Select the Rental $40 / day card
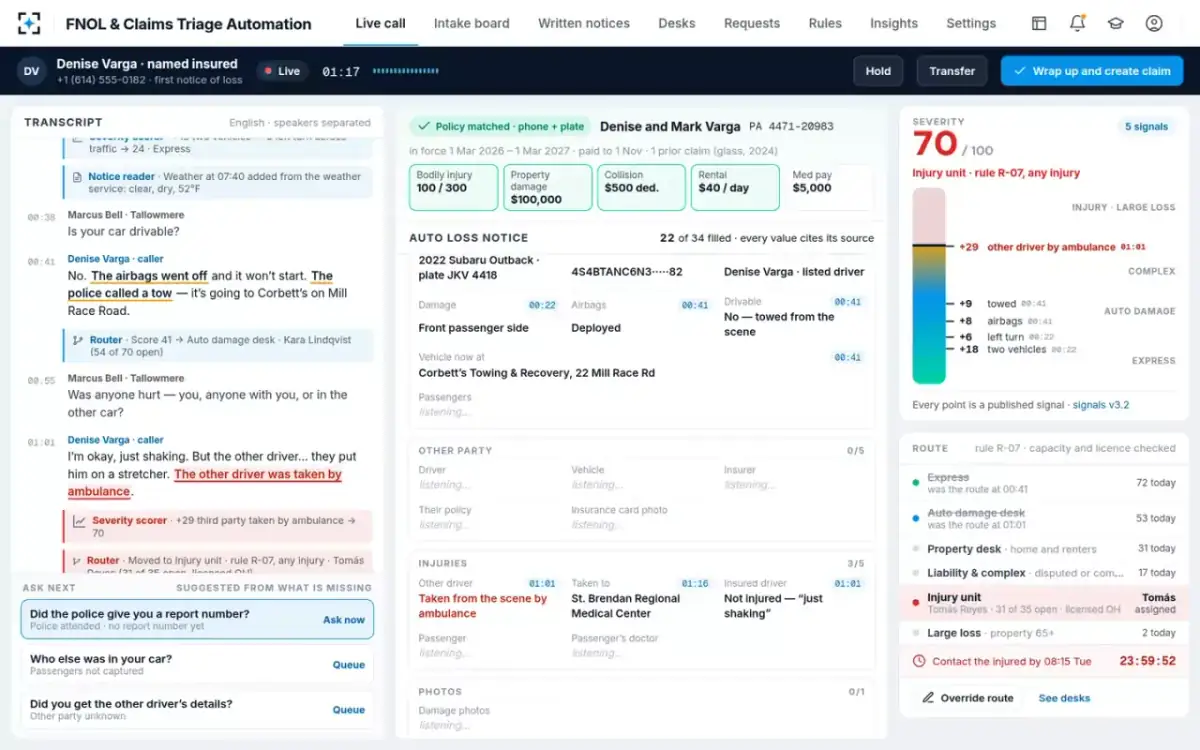 tap(735, 188)
